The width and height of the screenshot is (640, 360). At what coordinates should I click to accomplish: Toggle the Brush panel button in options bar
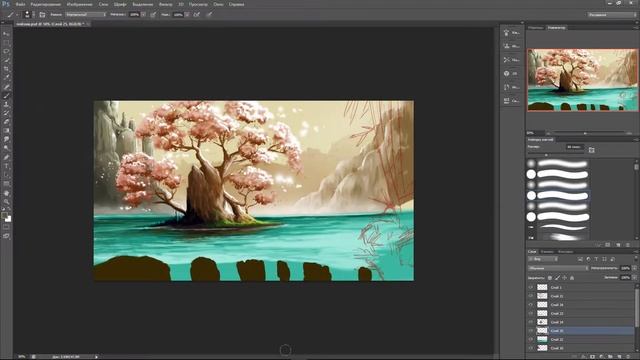[42, 14]
